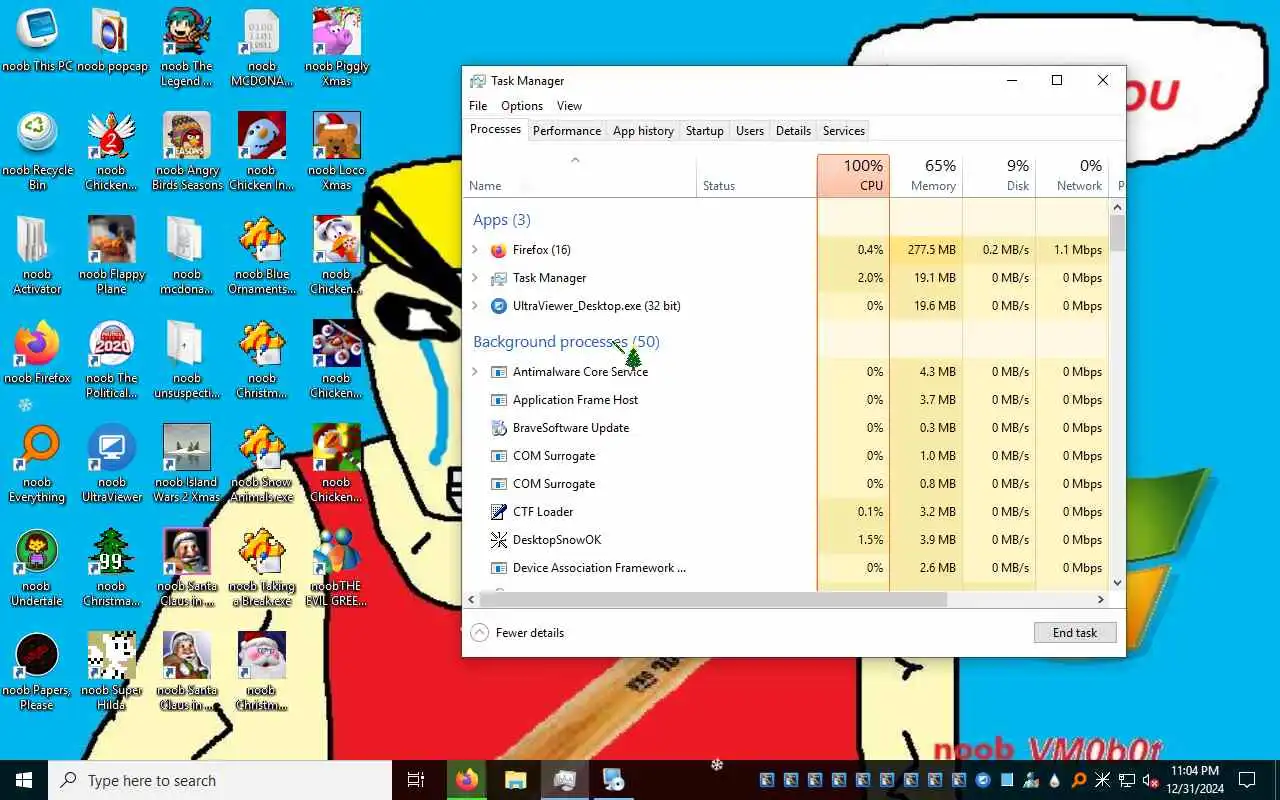
Task: Select the CTF Loader process icon
Action: point(499,512)
